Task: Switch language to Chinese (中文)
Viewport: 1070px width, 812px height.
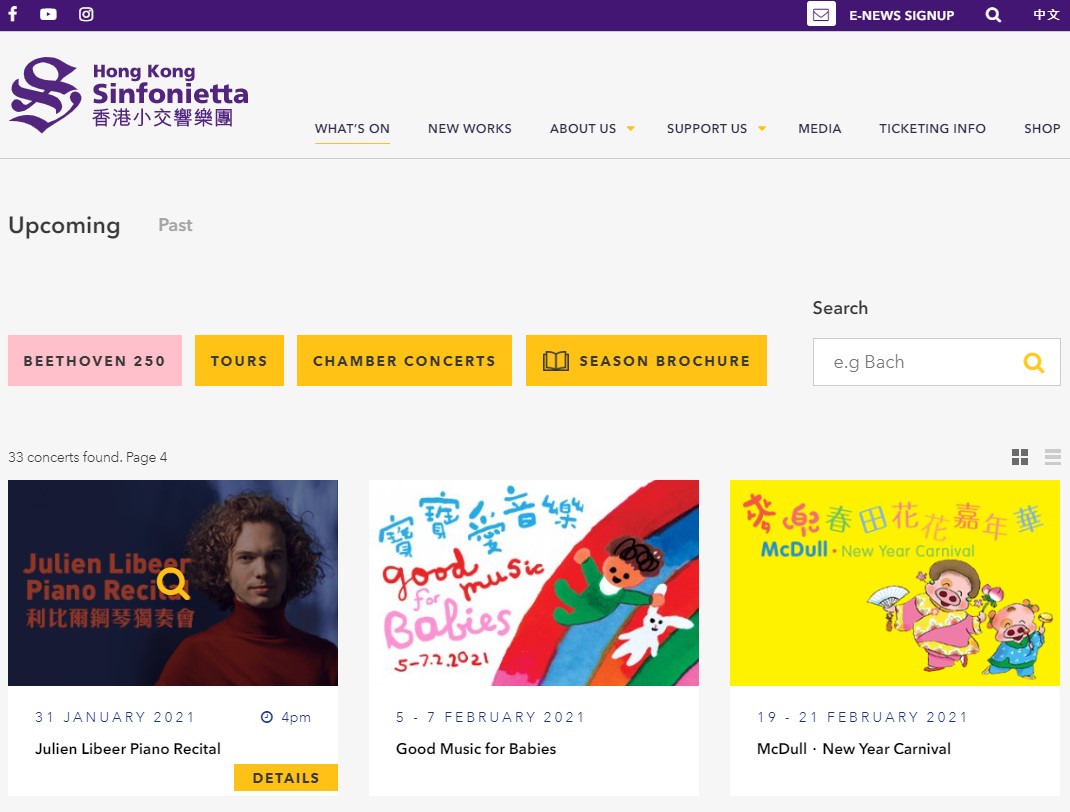Action: [1046, 15]
